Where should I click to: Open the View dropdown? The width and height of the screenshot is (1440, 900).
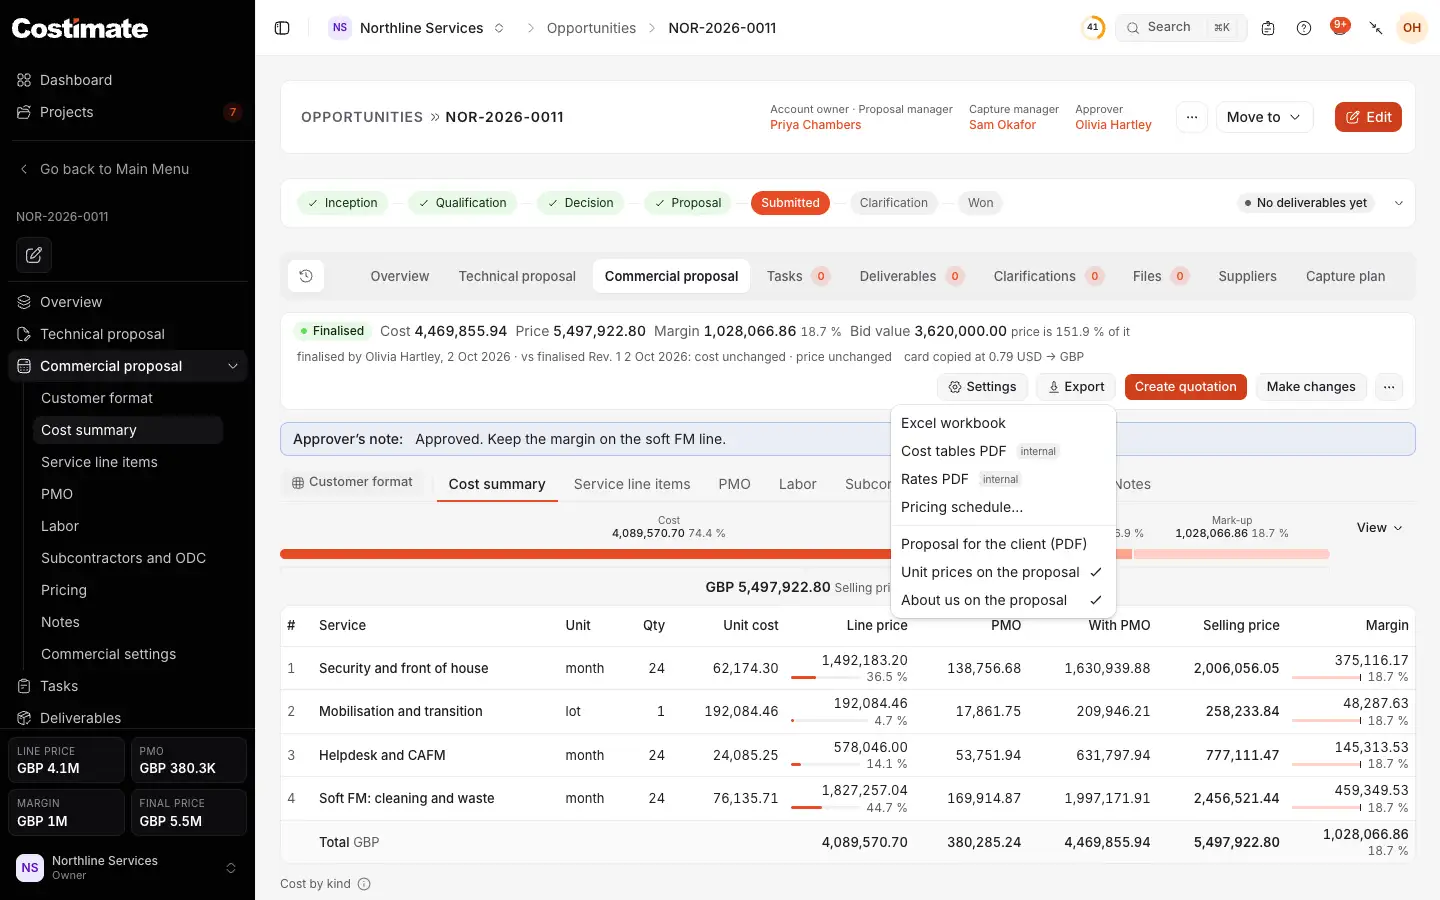pos(1379,528)
